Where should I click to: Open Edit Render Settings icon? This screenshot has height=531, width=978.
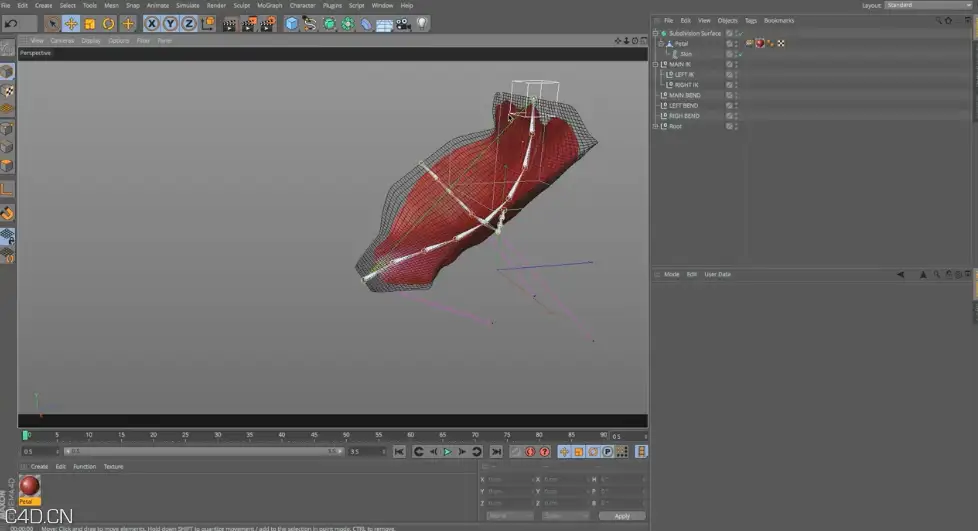tap(267, 24)
